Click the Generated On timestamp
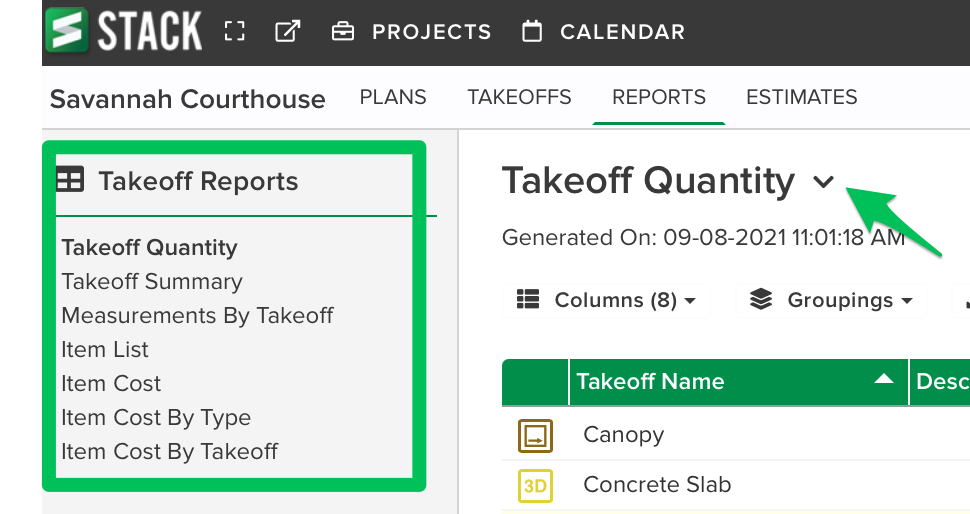The width and height of the screenshot is (970, 514). (704, 238)
